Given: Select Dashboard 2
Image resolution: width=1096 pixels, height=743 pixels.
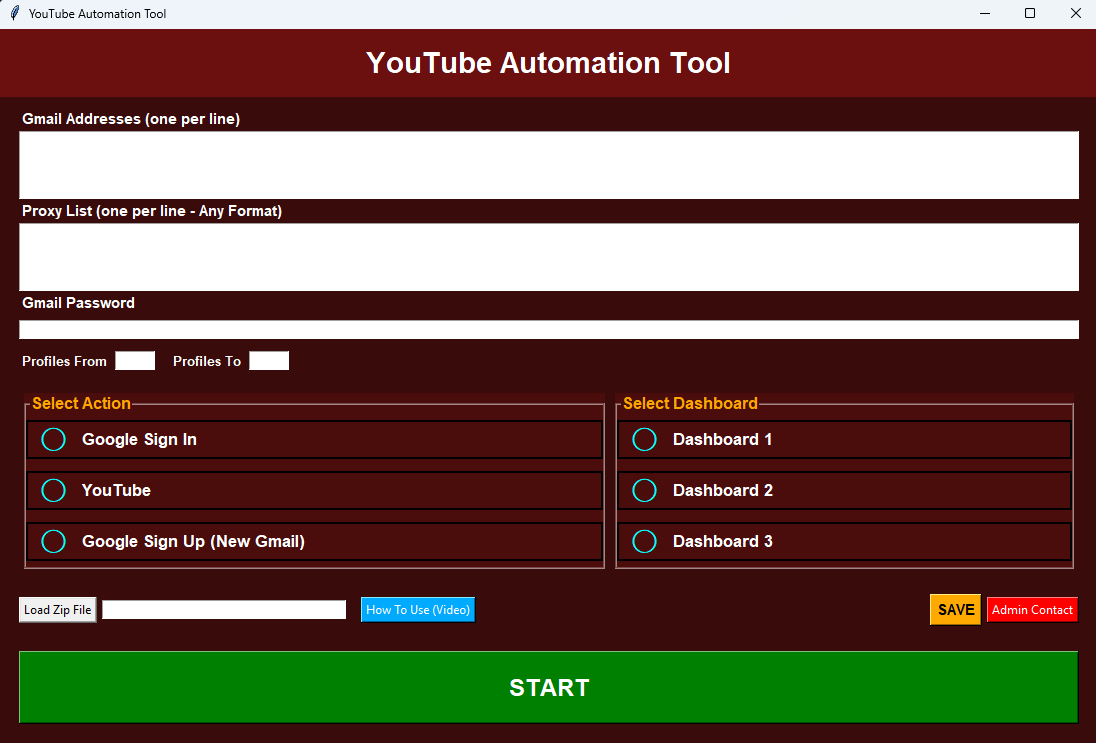Looking at the screenshot, I should pyautogui.click(x=844, y=491).
